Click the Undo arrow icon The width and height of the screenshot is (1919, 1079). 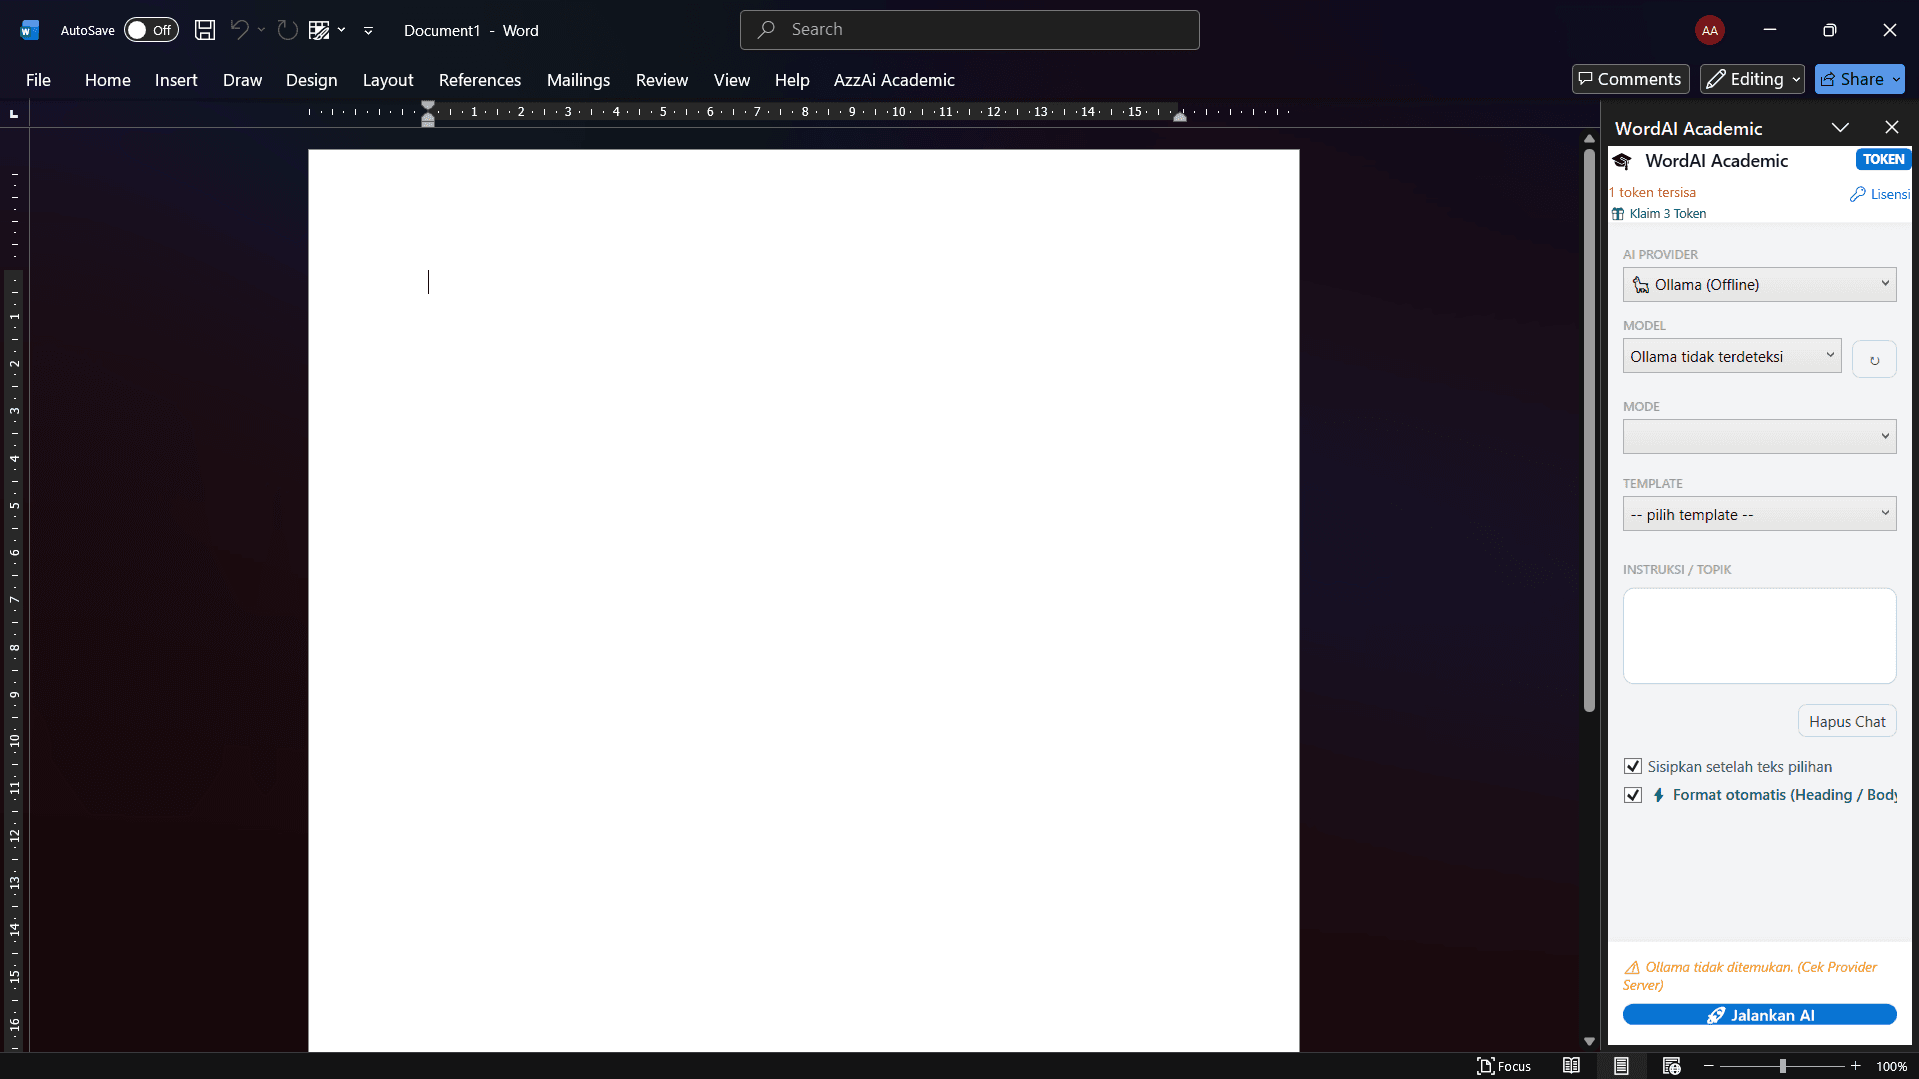(x=239, y=30)
